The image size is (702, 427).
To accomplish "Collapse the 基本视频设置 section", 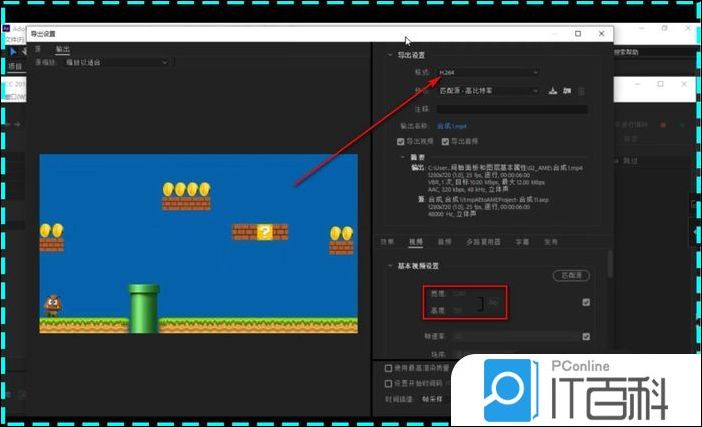I will (x=390, y=266).
